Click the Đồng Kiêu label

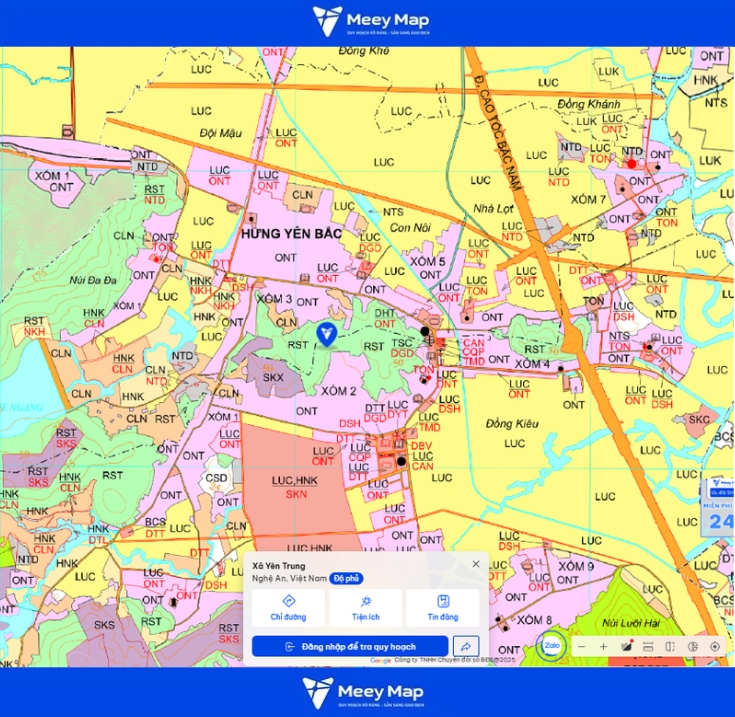512,424
